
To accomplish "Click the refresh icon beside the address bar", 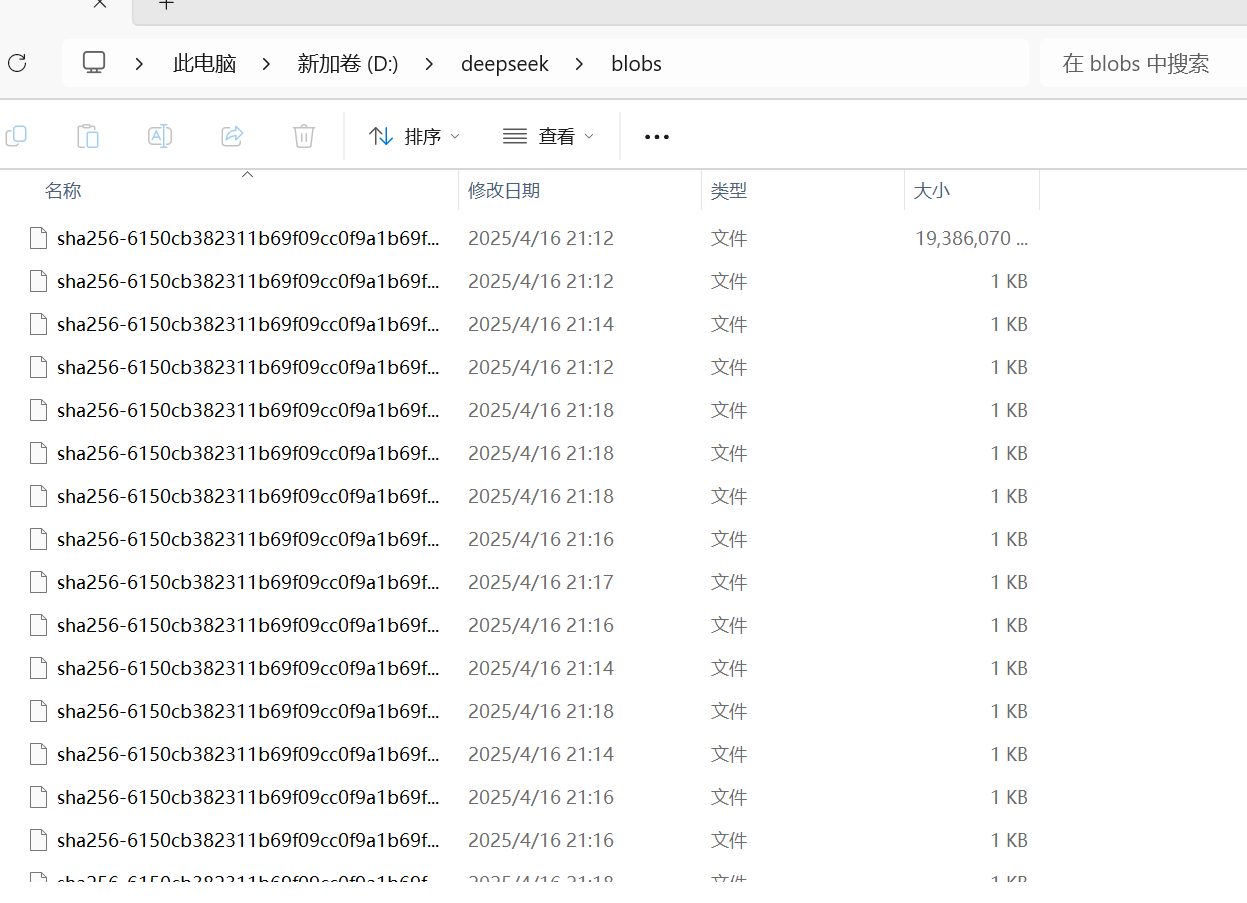I will (16, 63).
